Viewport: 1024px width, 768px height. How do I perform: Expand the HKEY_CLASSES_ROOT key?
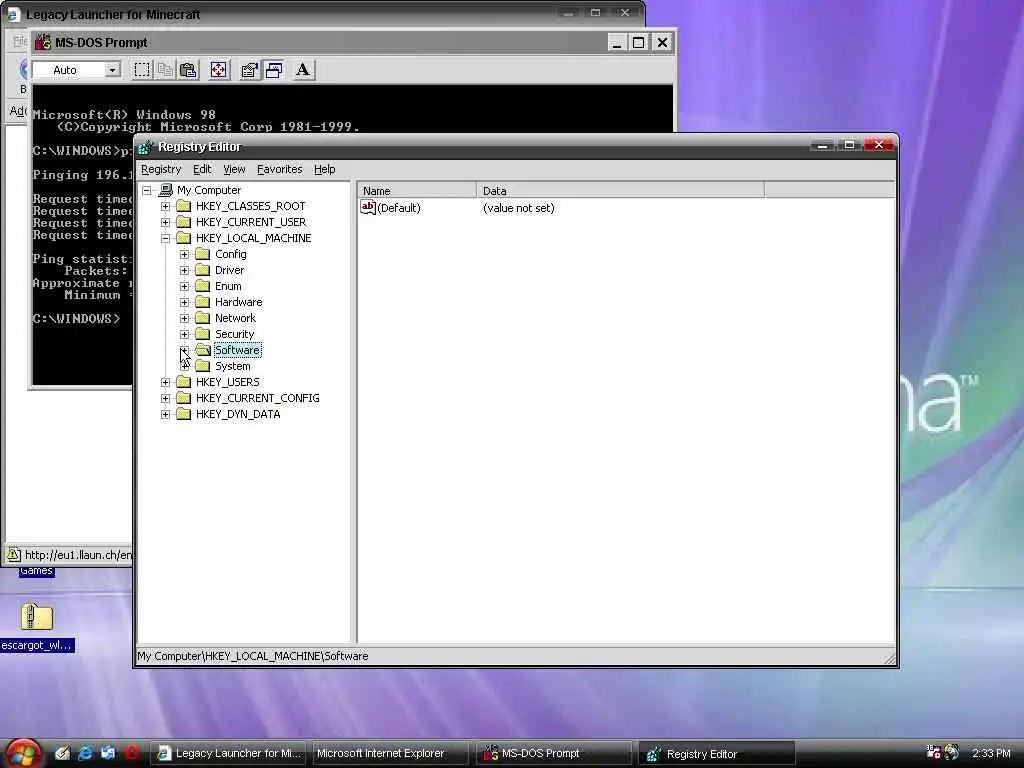point(165,206)
